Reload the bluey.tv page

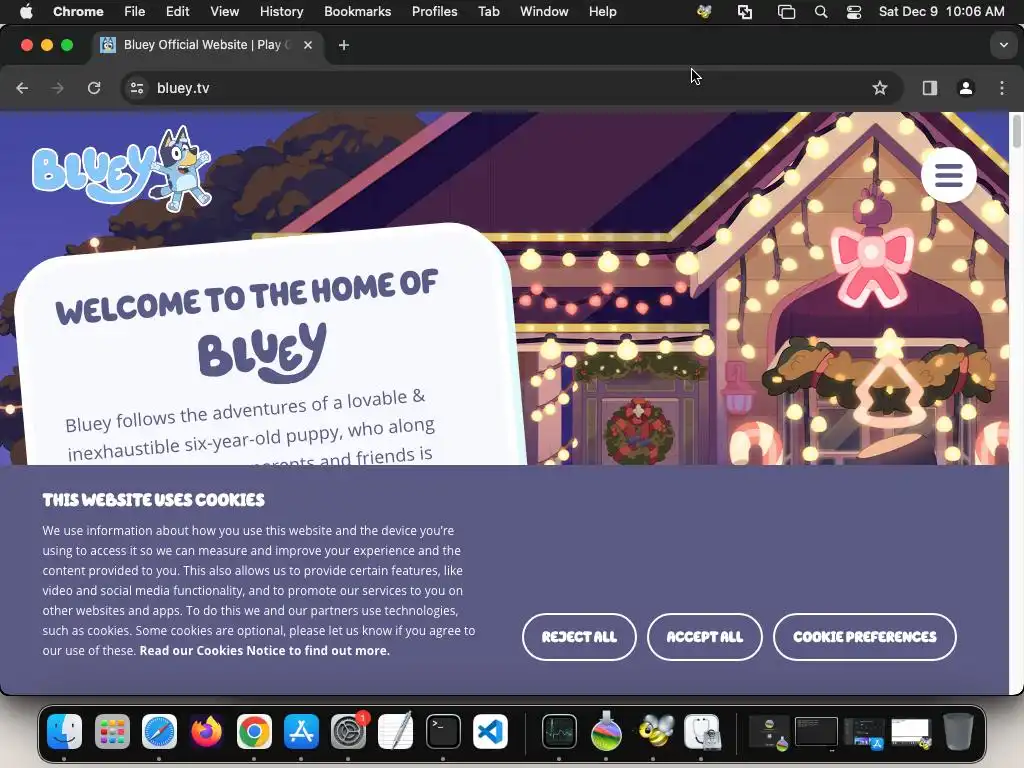94,88
